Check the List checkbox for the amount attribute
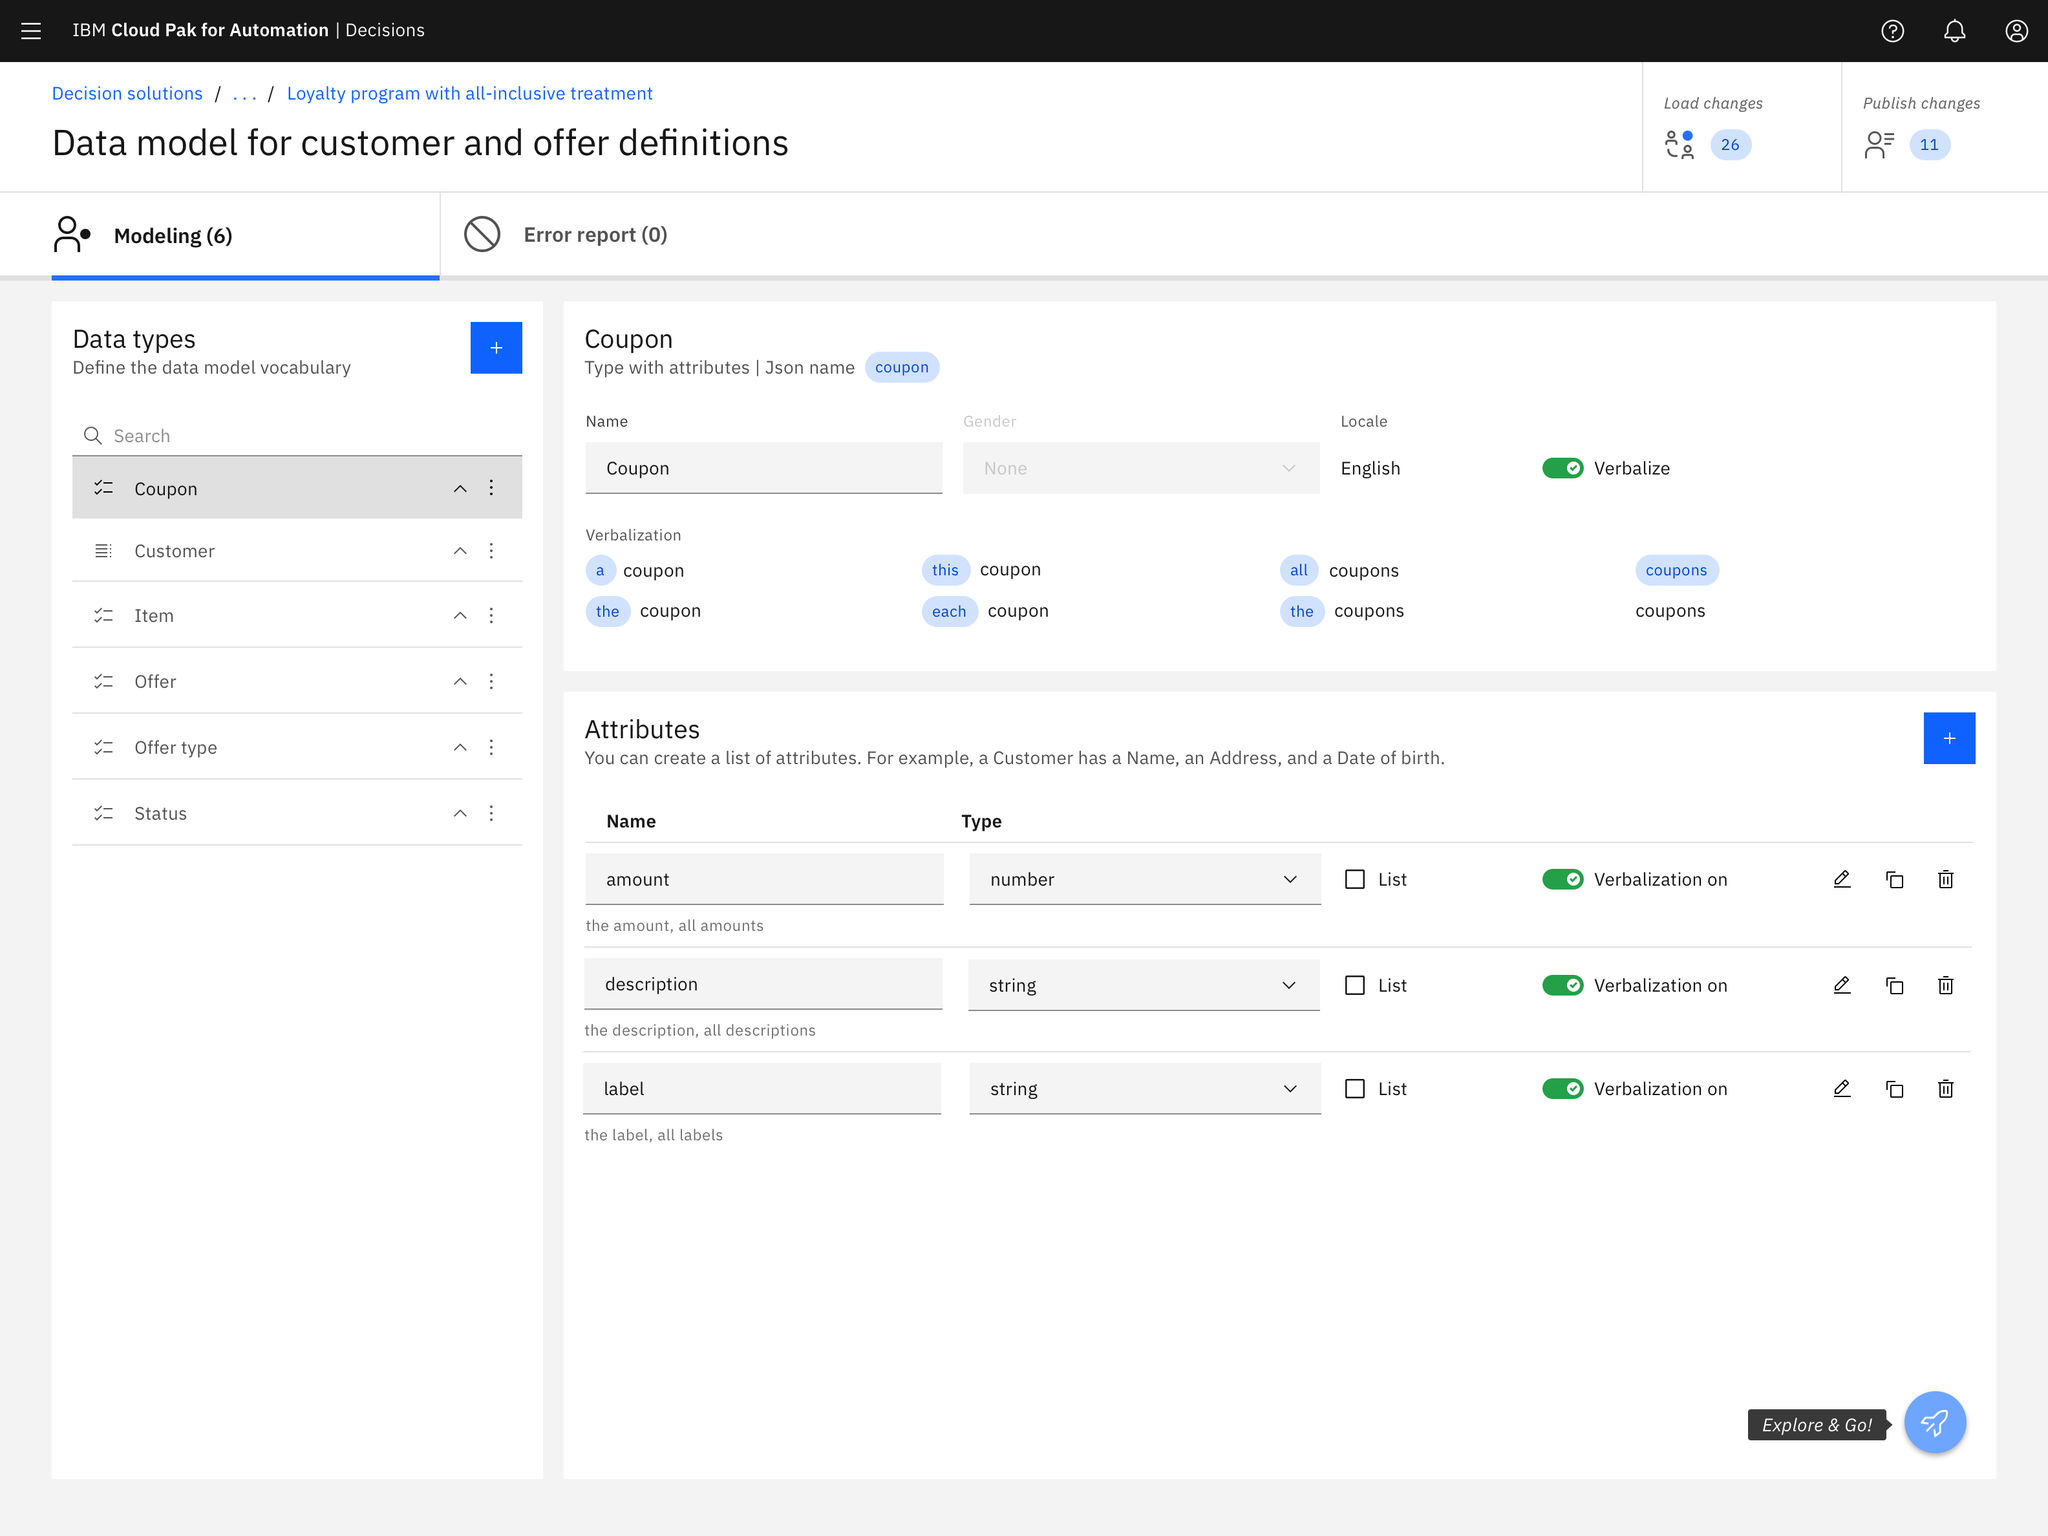This screenshot has width=2048, height=1536. tap(1355, 879)
